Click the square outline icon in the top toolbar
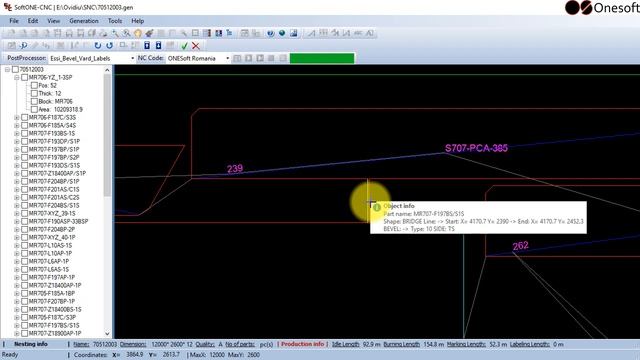640x360 pixels. pos(196,33)
